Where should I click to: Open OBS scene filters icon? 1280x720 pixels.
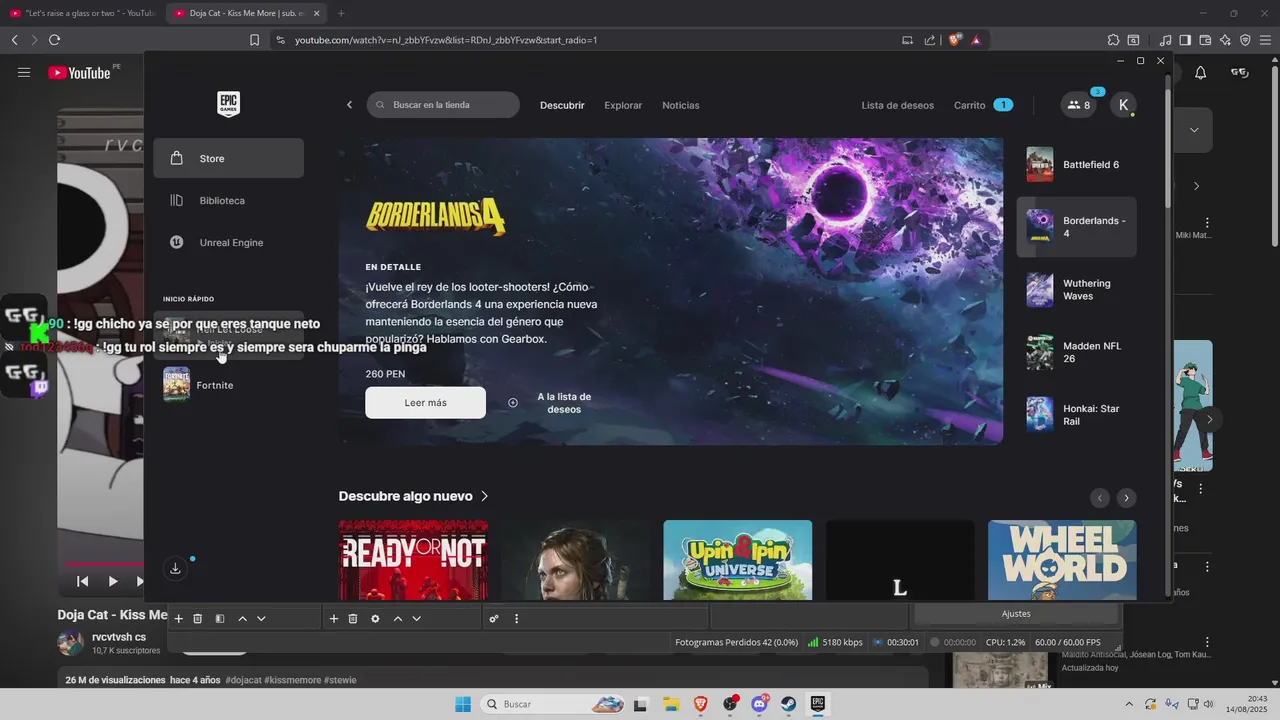coord(220,619)
